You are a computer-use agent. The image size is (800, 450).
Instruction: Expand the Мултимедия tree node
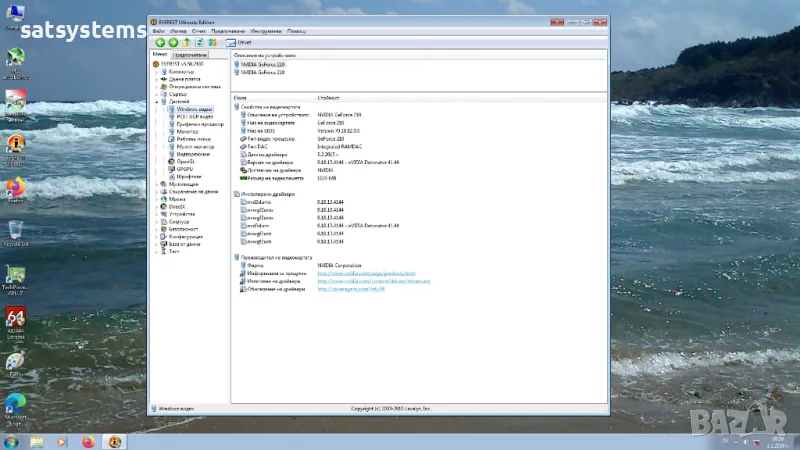156,184
